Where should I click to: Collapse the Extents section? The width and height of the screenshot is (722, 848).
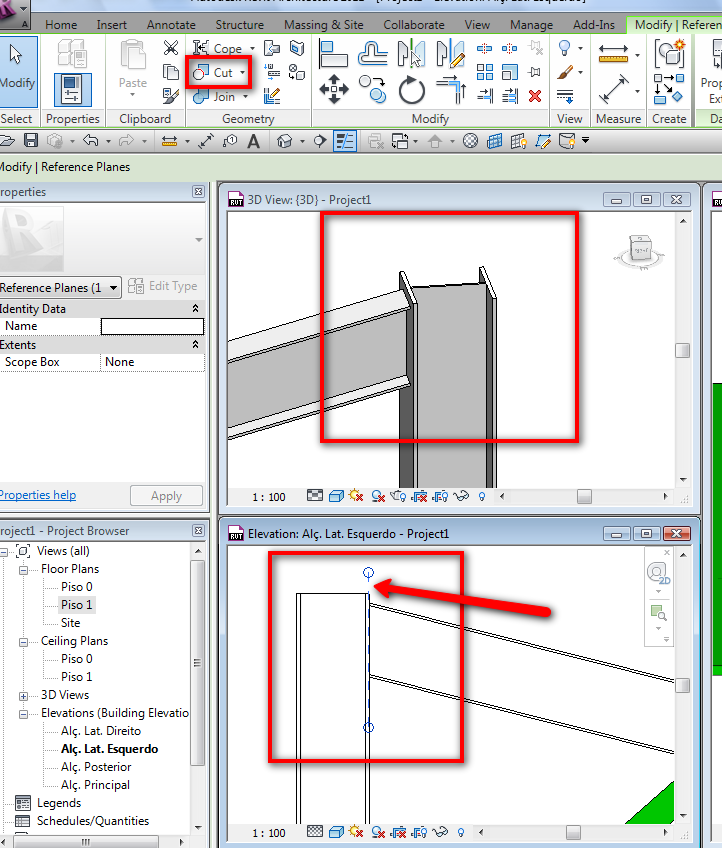pos(195,344)
